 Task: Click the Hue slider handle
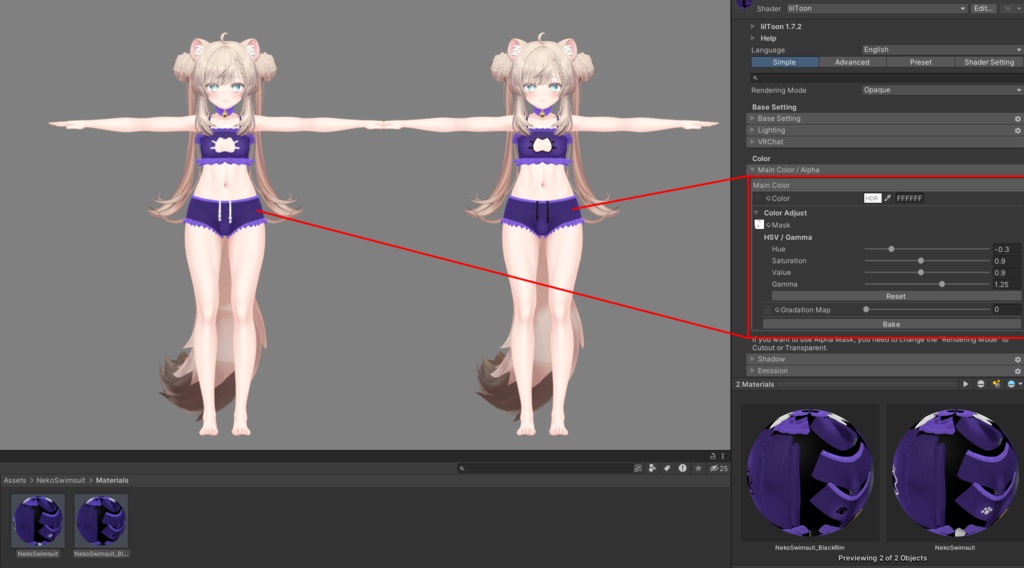coord(891,249)
